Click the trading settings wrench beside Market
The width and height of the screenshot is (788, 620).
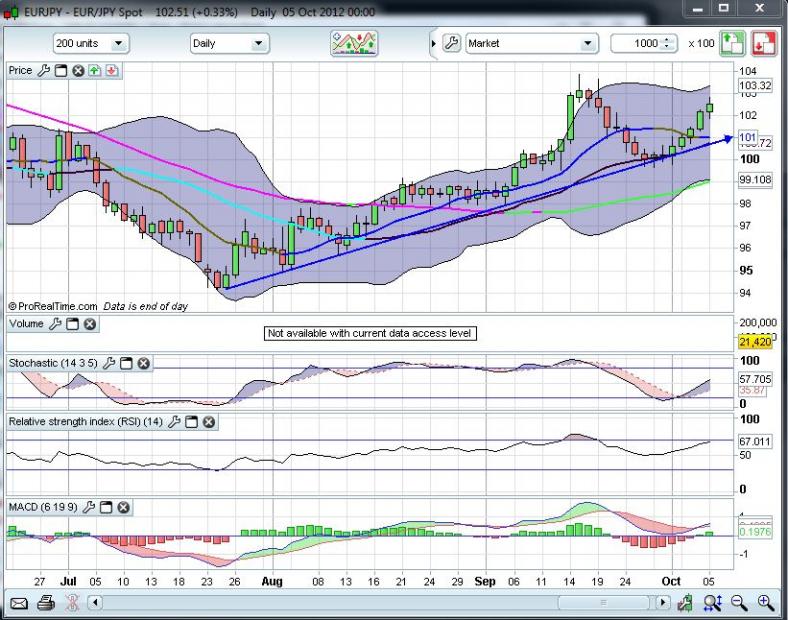(x=450, y=44)
